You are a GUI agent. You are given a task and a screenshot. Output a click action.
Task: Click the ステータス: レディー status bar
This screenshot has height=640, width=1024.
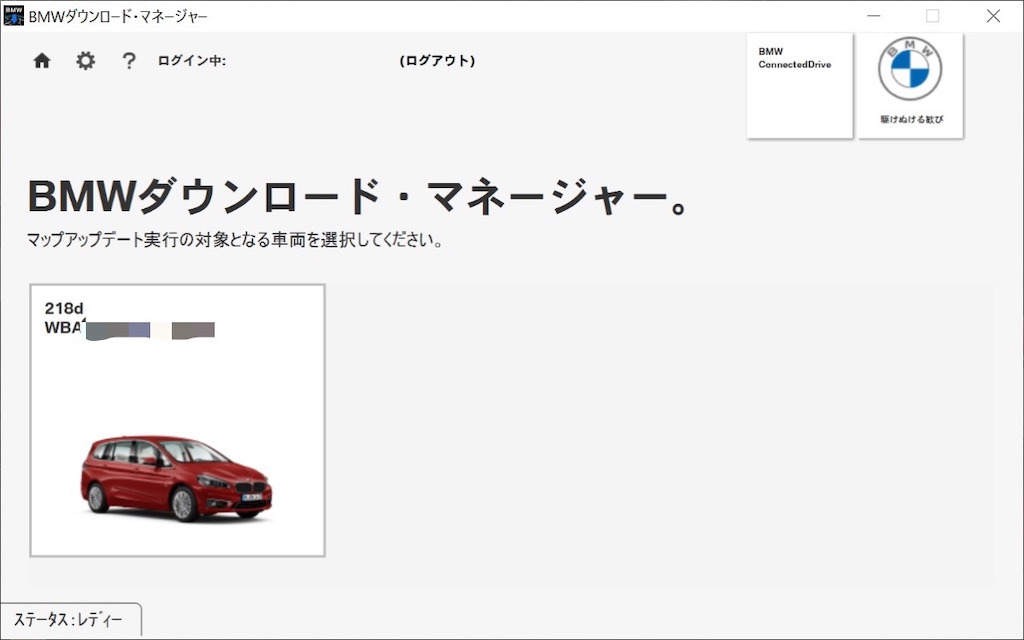coord(71,621)
